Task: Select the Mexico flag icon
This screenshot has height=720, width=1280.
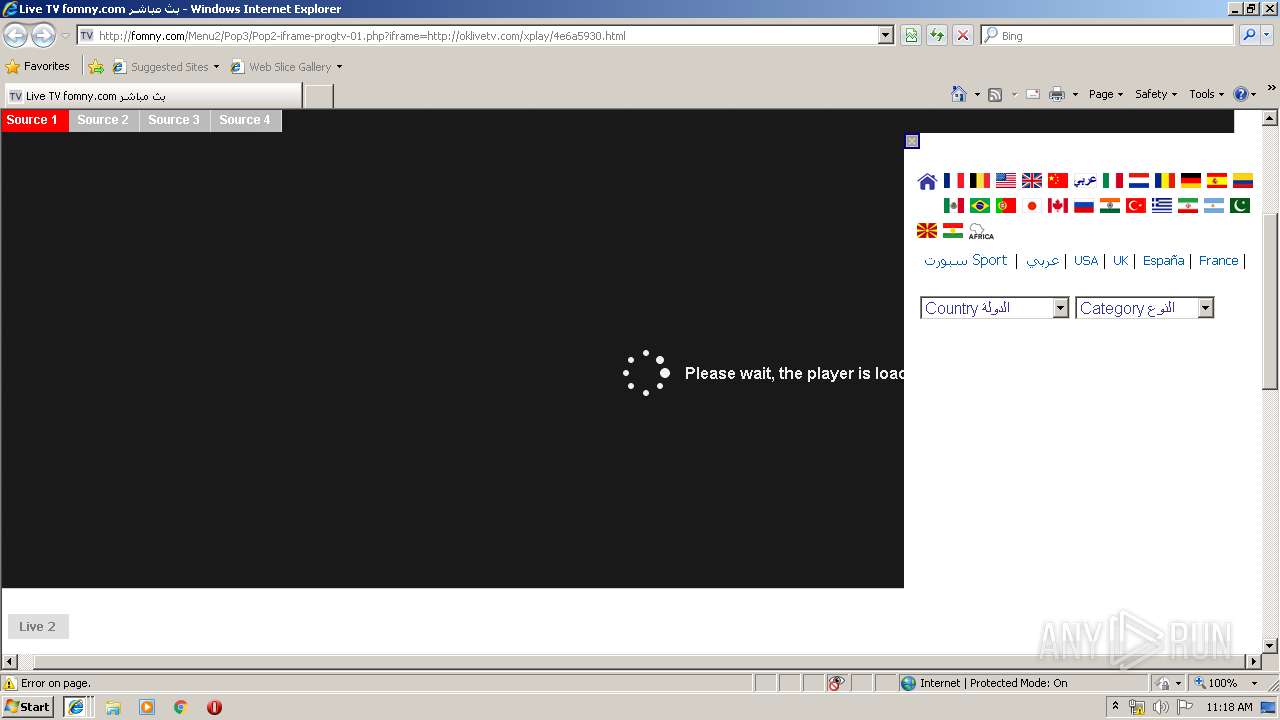Action: [954, 205]
